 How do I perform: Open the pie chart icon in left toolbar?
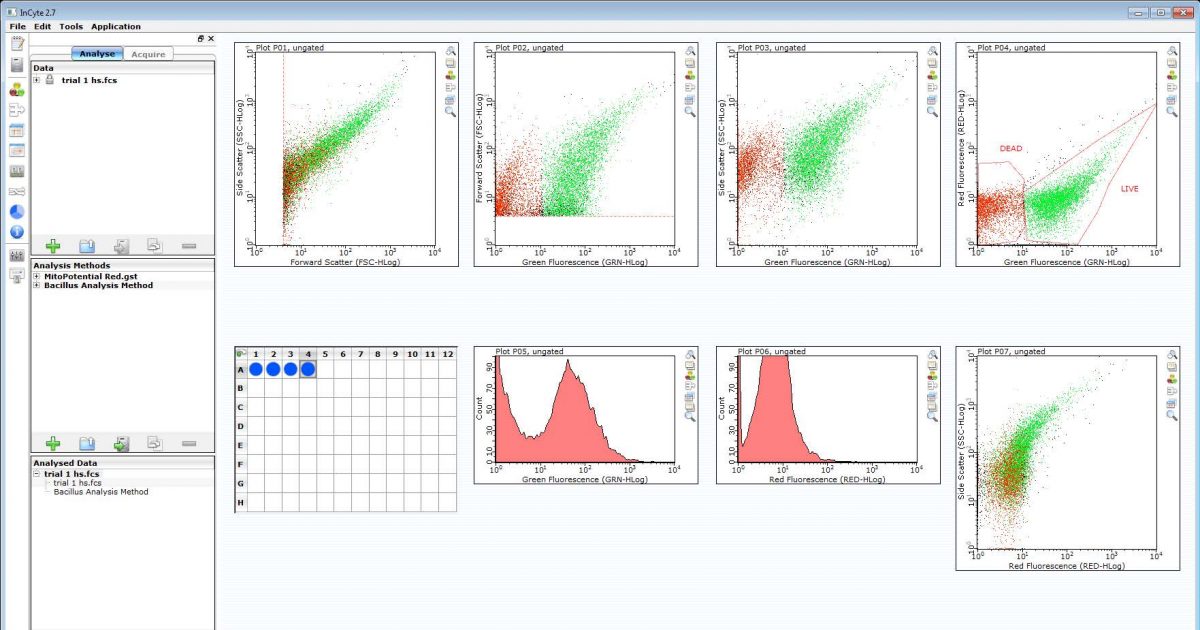15,212
